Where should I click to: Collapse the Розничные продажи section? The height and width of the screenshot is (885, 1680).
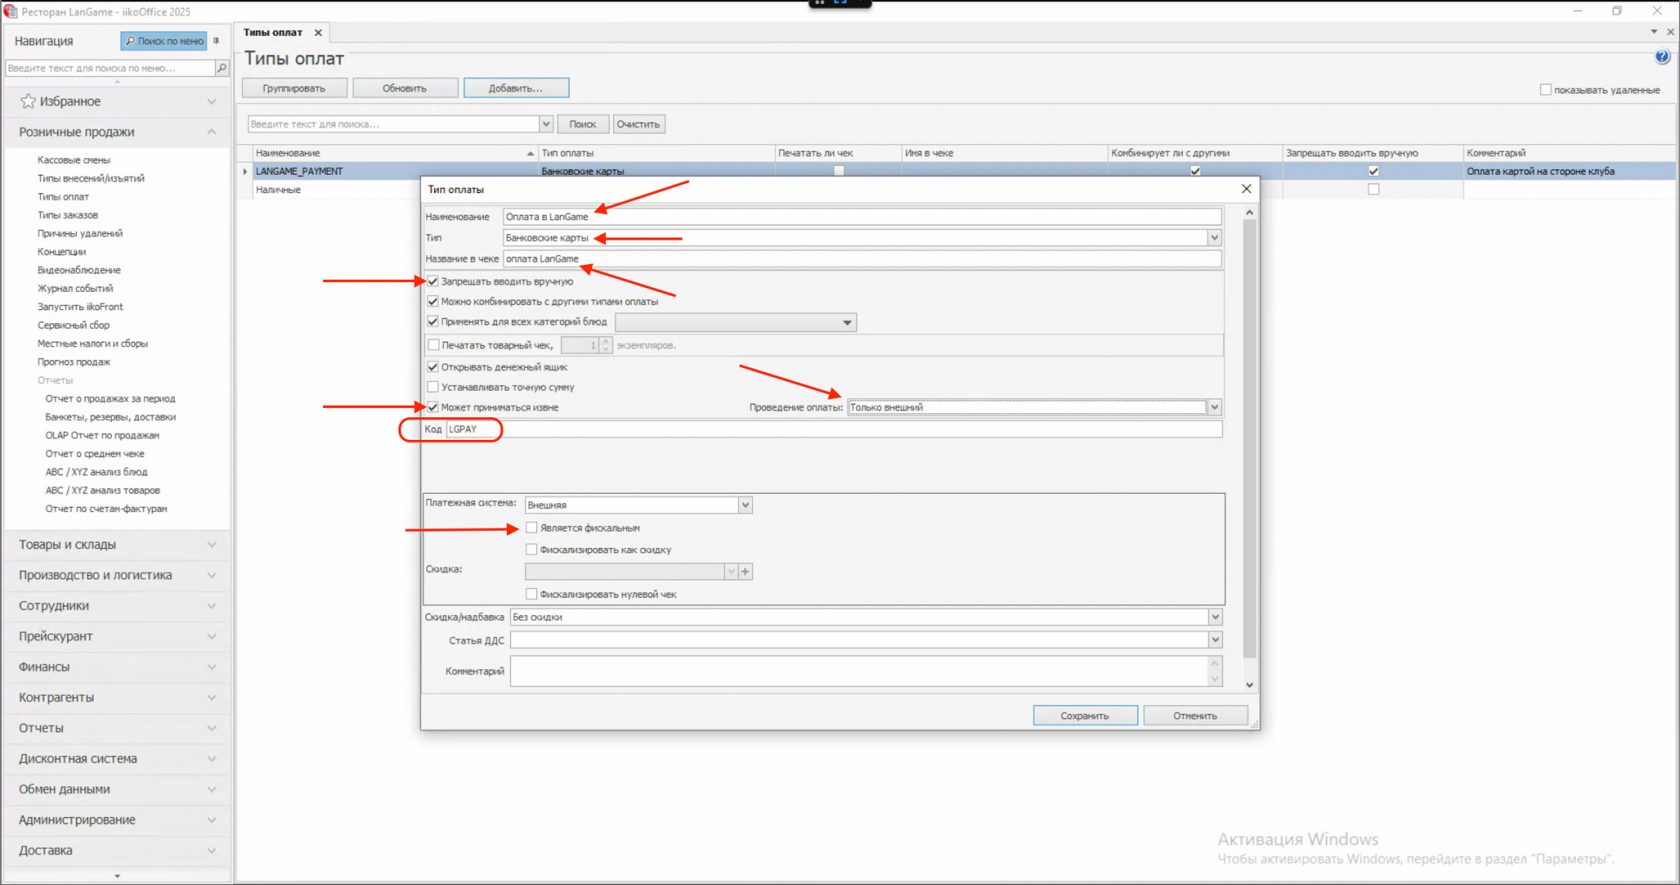[x=116, y=132]
